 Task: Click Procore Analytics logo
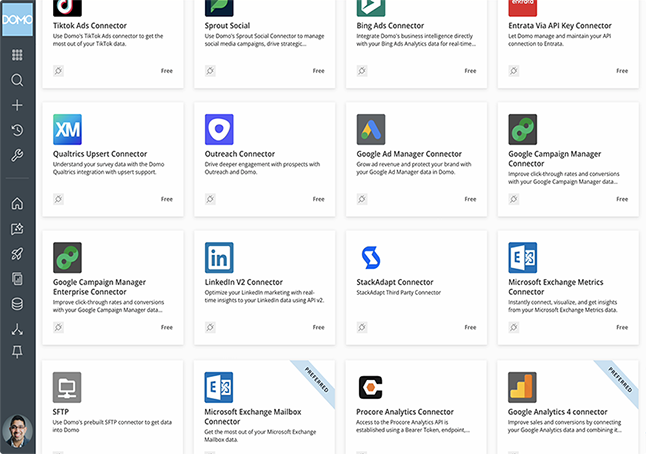(x=370, y=387)
